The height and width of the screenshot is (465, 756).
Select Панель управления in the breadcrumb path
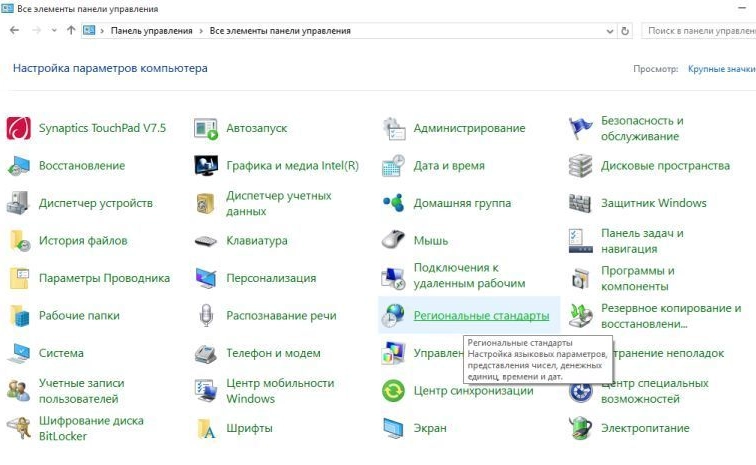(x=151, y=31)
